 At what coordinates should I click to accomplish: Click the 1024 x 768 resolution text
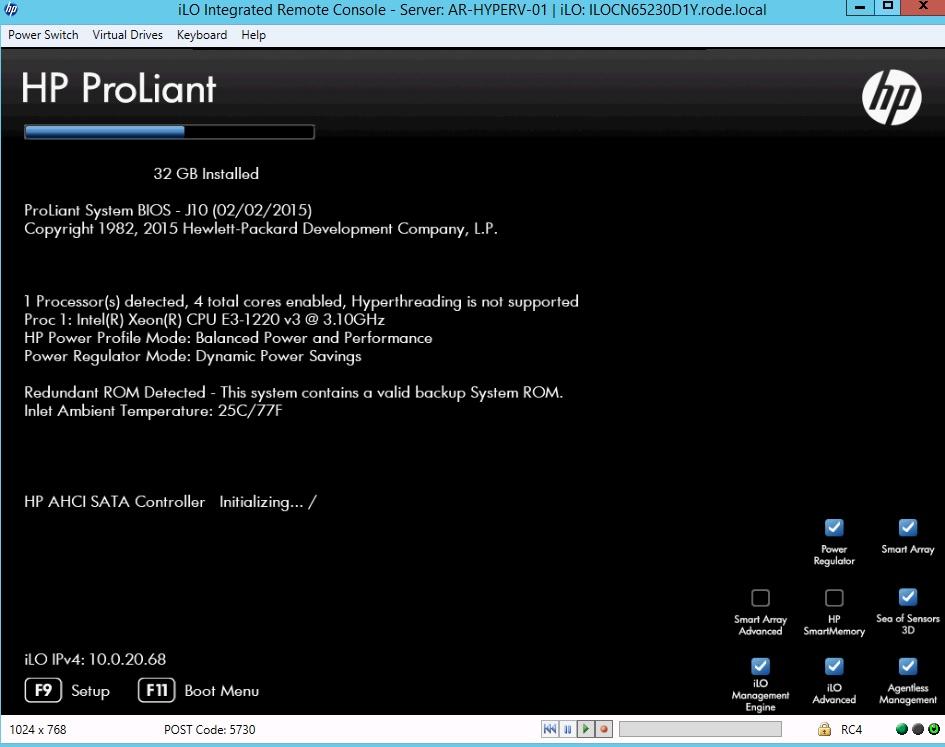point(37,730)
